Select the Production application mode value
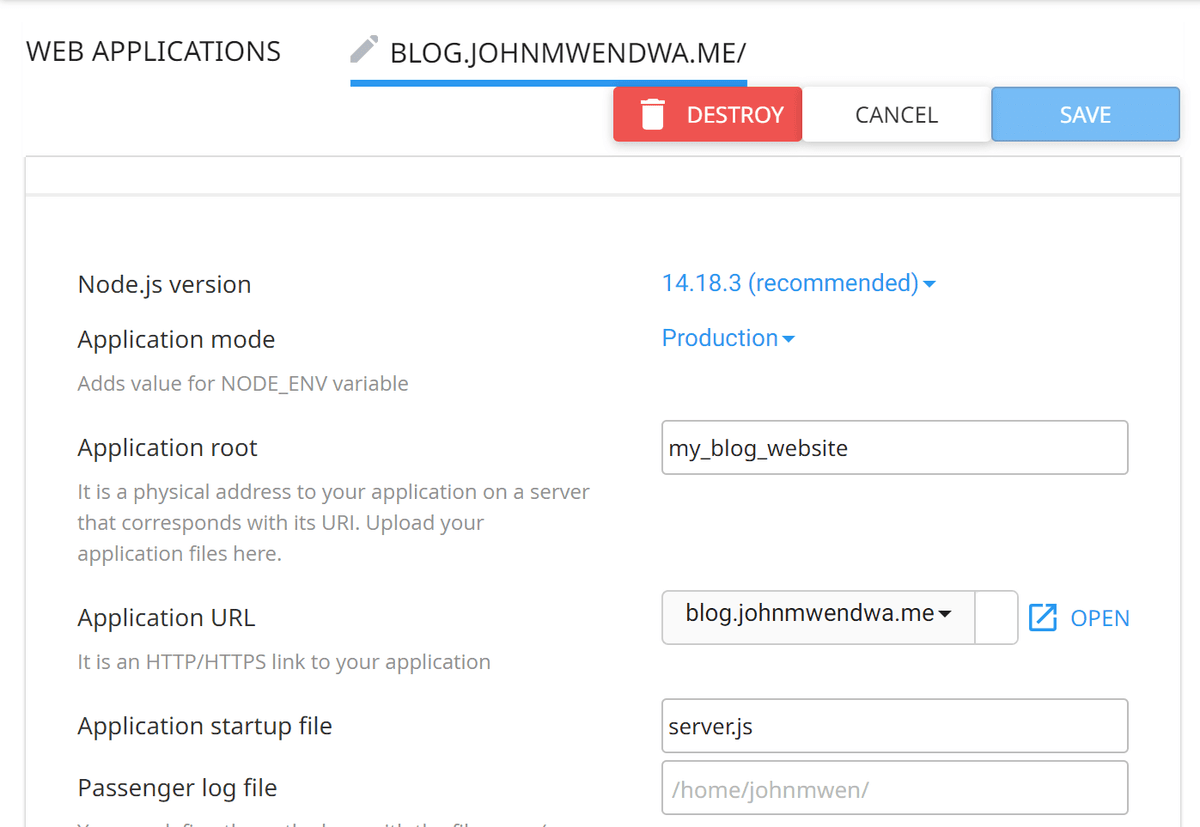 coord(720,338)
